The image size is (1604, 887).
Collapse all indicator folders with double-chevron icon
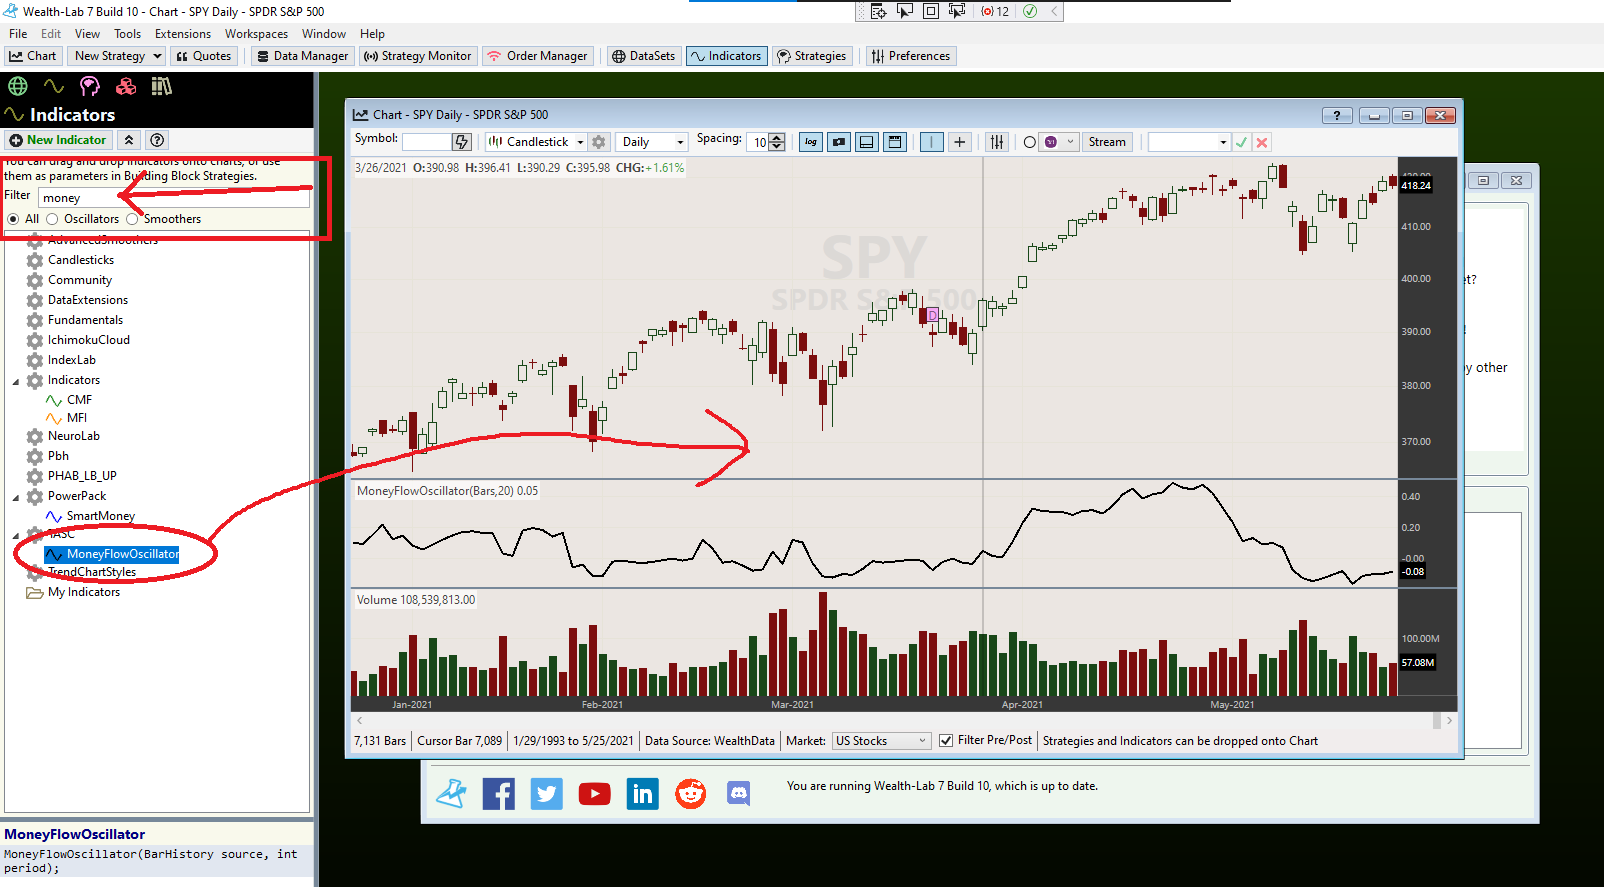coord(129,140)
